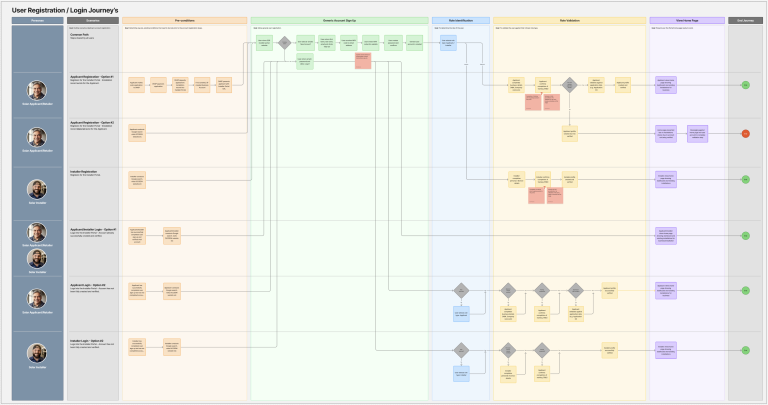Screen dimensions: 768x405
Task: Click the Installer Registration scenario label
Action: [x=84, y=172]
